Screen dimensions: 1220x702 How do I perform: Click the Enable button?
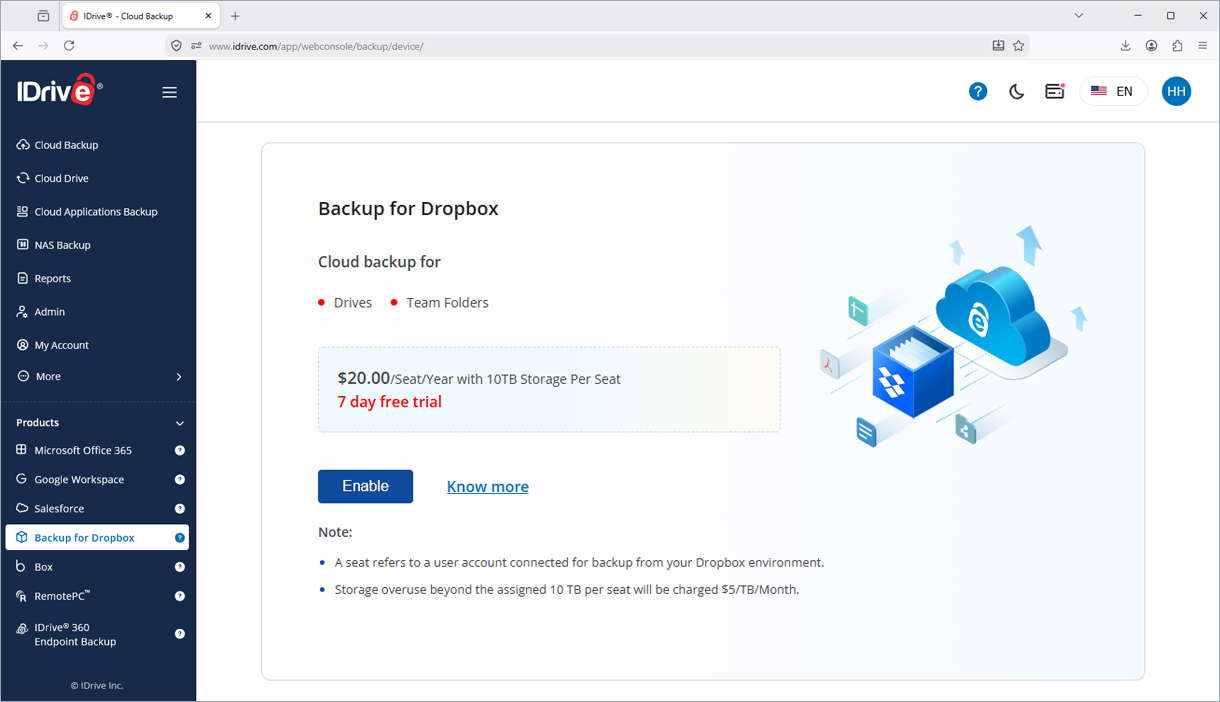(365, 486)
